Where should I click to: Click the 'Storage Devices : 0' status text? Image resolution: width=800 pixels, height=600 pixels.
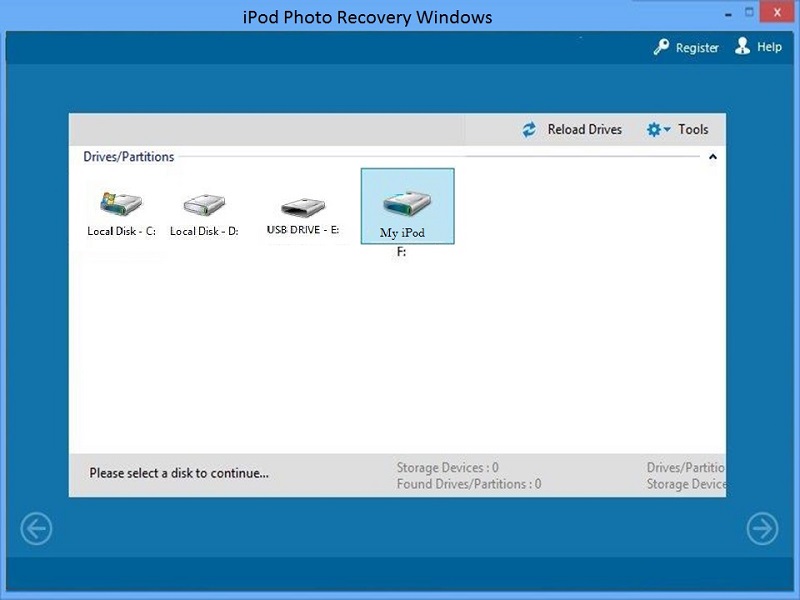pos(447,467)
